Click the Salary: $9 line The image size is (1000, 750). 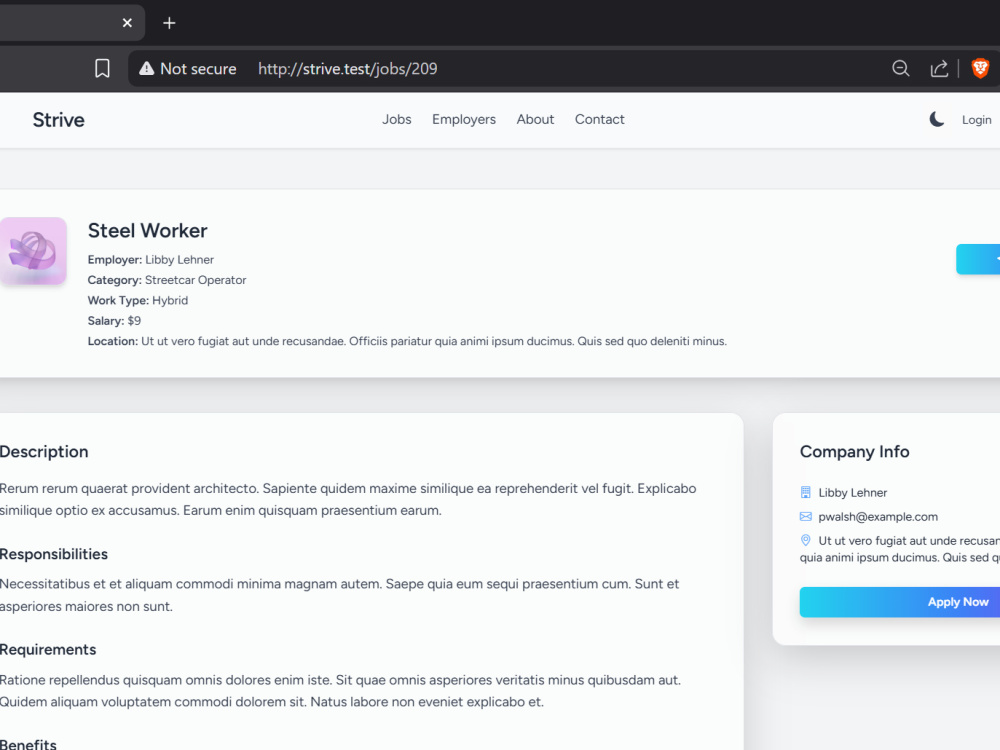[x=114, y=321]
